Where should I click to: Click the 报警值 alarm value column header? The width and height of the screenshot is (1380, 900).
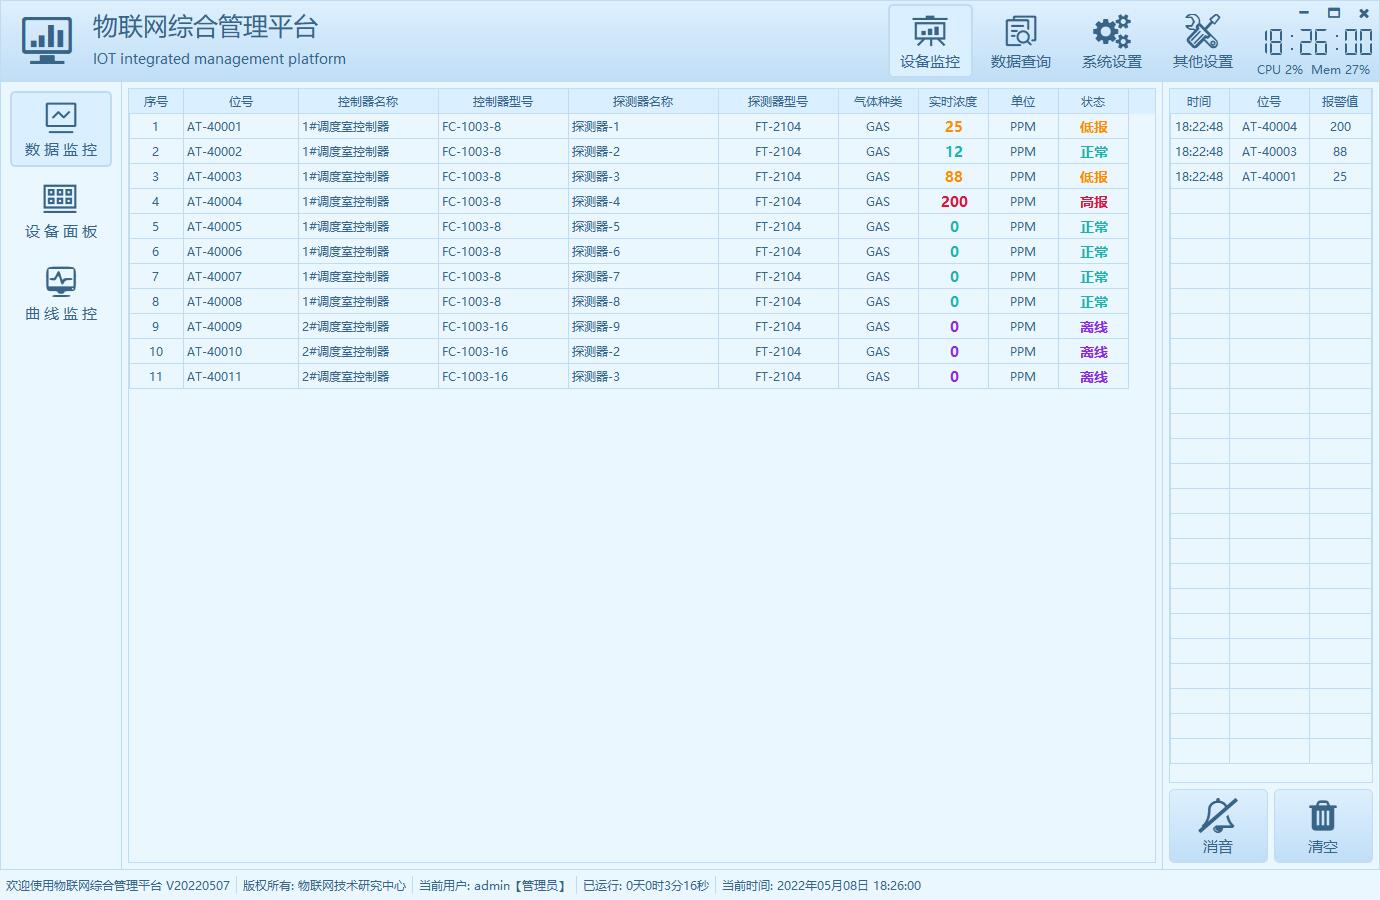click(1339, 102)
